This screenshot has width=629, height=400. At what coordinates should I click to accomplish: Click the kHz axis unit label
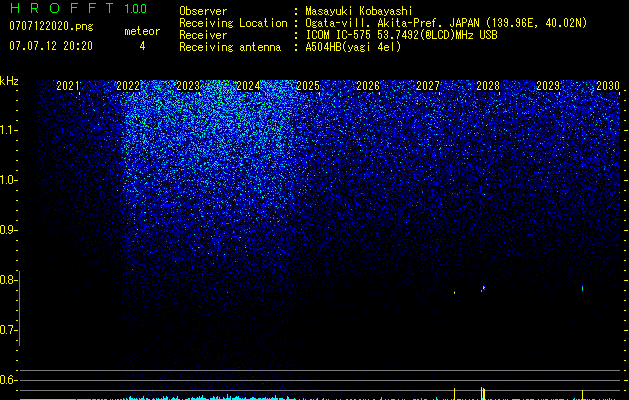point(9,81)
